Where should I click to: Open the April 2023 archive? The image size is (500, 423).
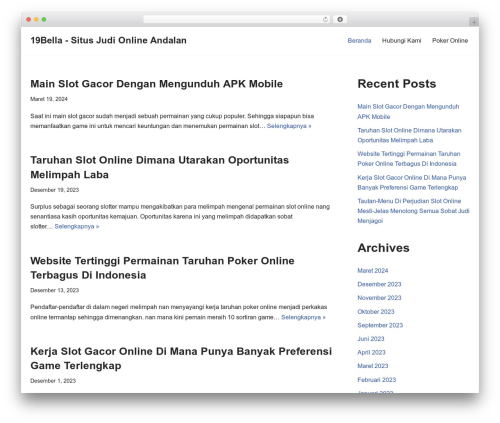(371, 352)
